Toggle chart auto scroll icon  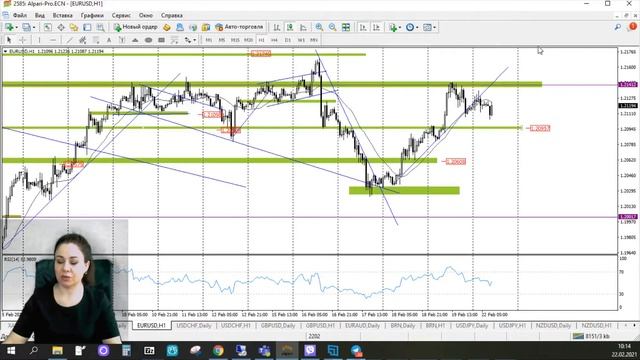(363, 27)
